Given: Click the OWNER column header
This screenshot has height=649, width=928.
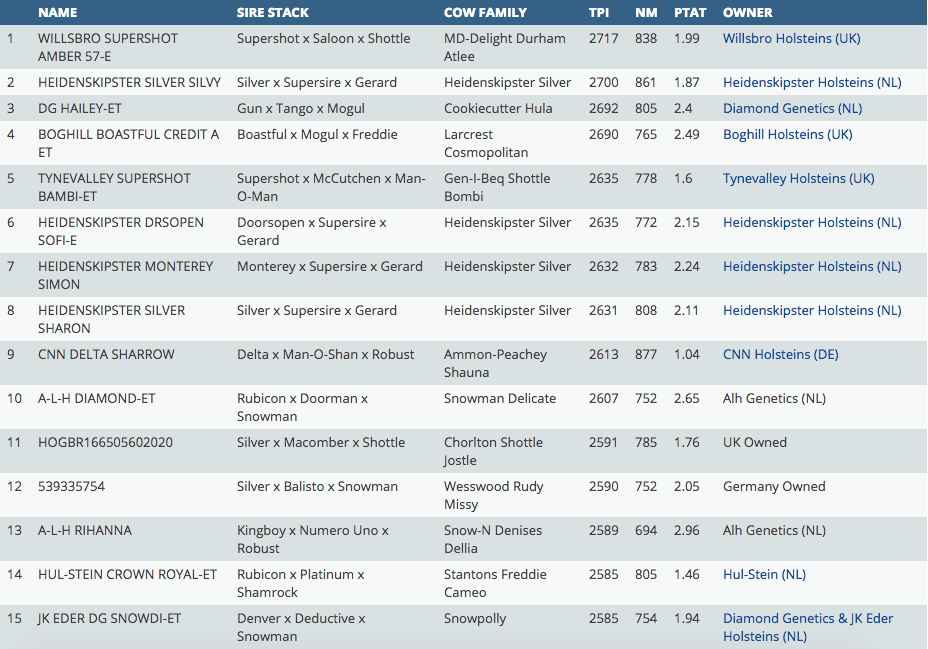Looking at the screenshot, I should coord(748,13).
